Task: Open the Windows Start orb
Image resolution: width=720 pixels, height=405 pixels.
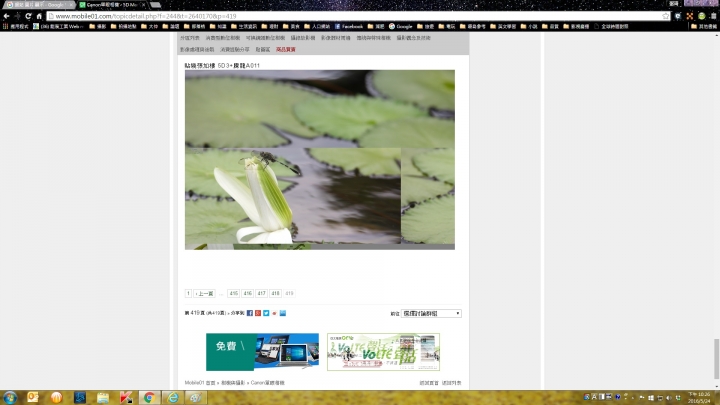Action: point(10,398)
